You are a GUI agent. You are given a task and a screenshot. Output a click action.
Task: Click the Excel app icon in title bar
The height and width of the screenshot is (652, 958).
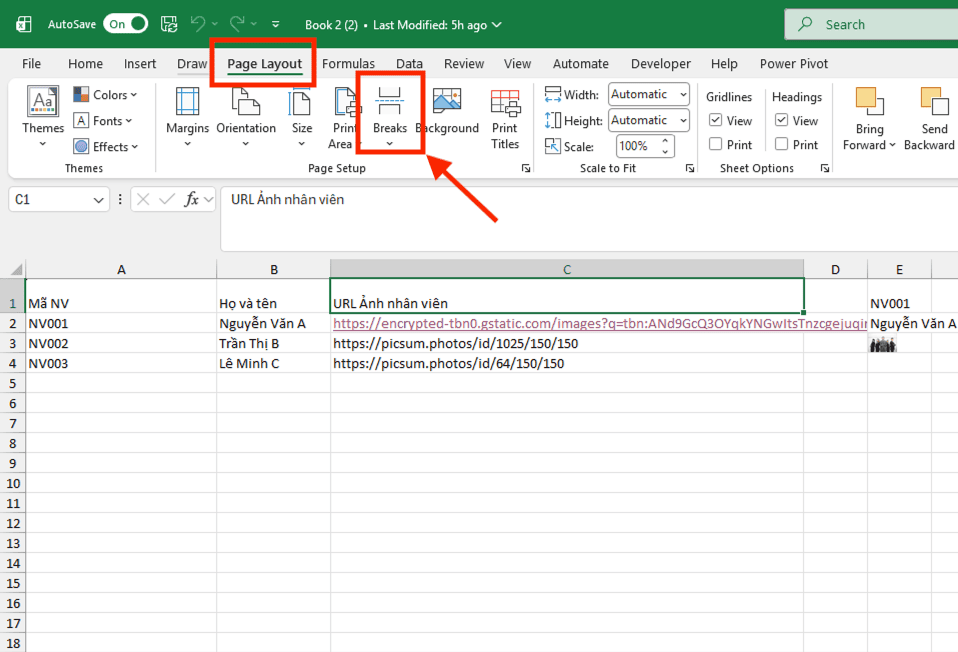[24, 24]
